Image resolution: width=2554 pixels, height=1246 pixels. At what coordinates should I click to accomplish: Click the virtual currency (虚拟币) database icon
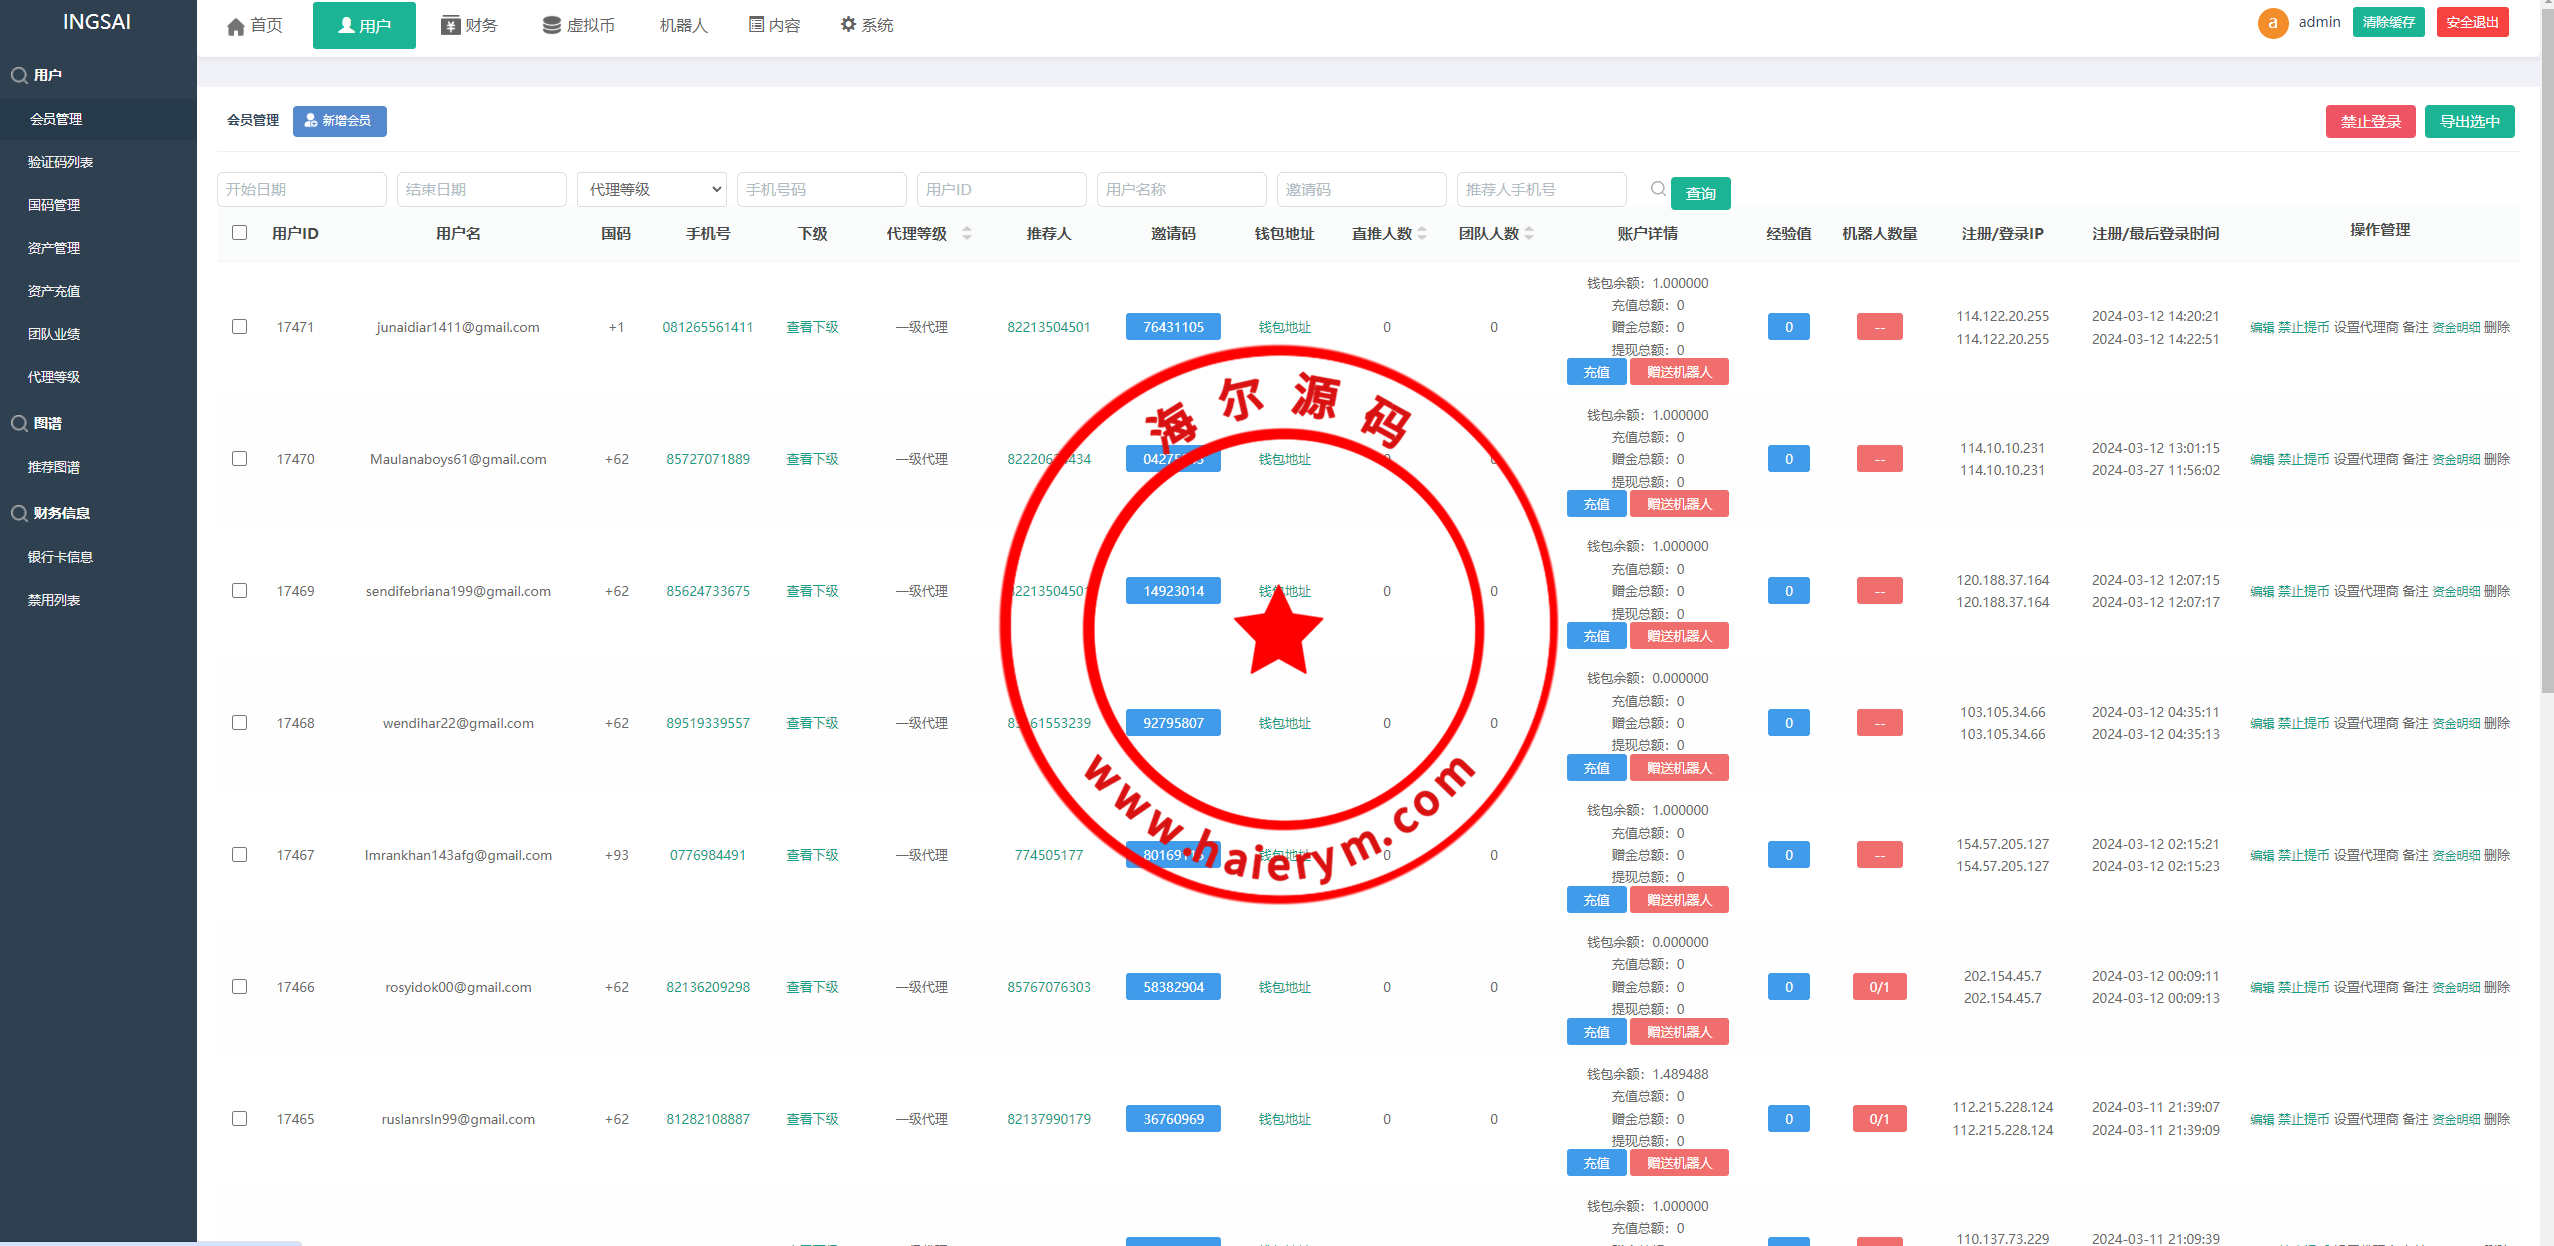tap(551, 25)
